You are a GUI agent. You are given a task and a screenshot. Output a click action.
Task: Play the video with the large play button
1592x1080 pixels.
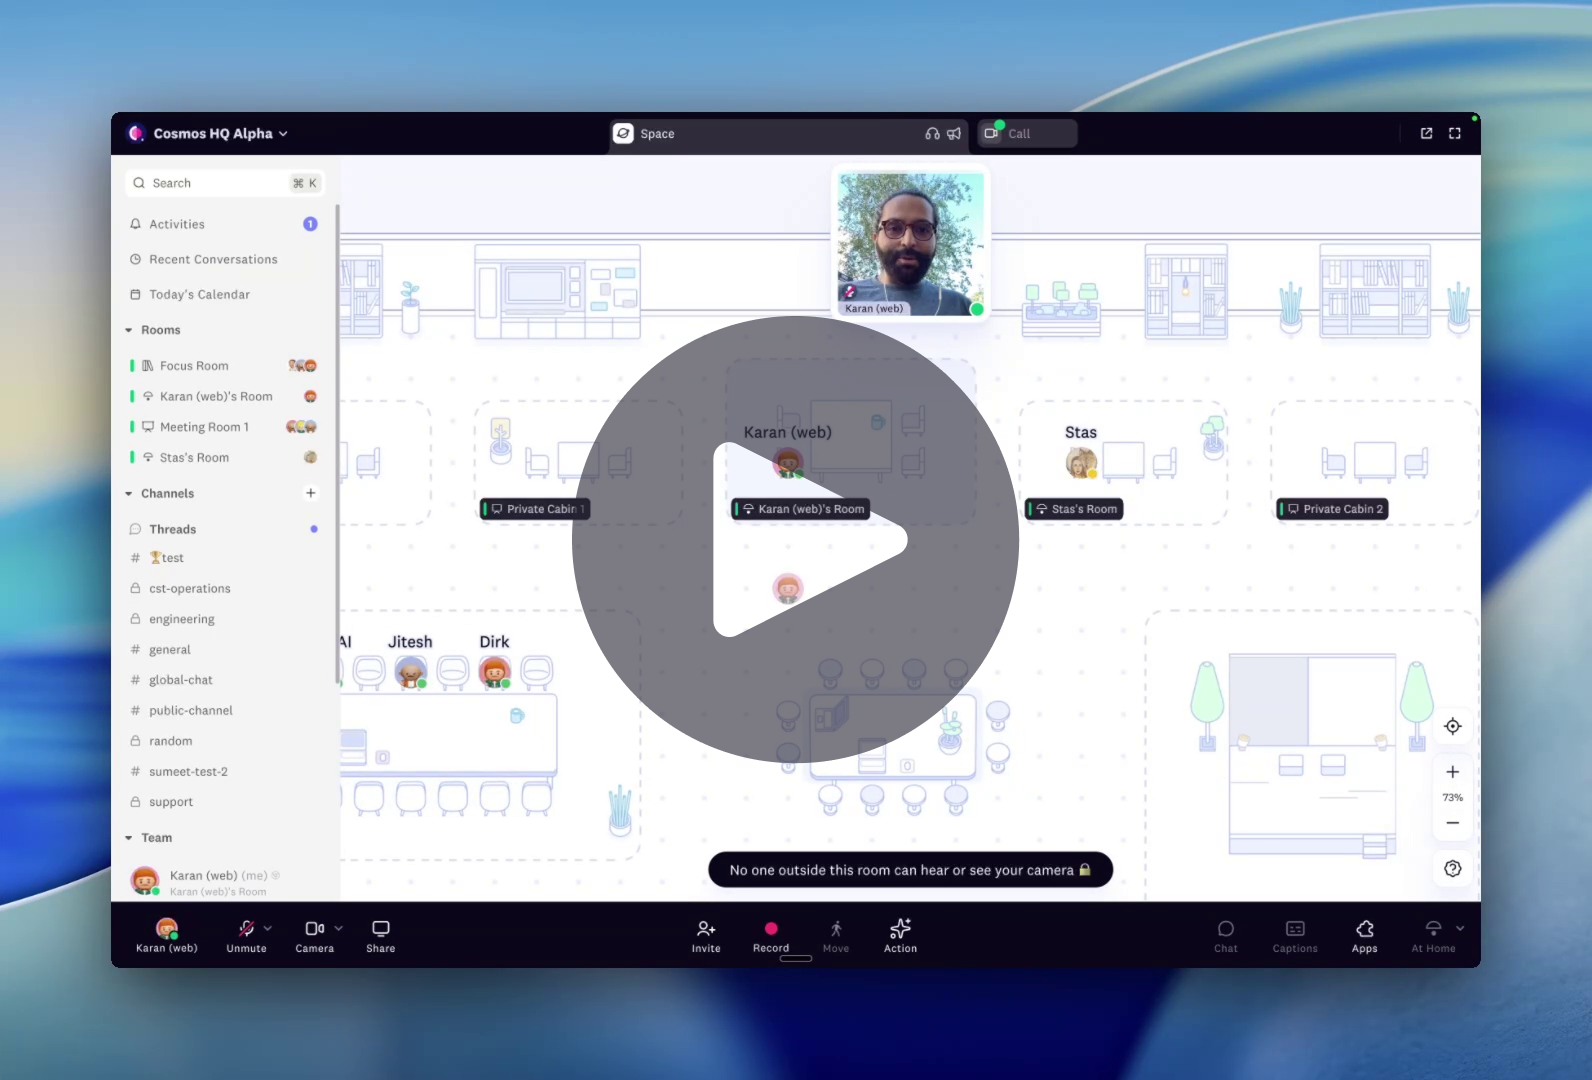tap(796, 540)
